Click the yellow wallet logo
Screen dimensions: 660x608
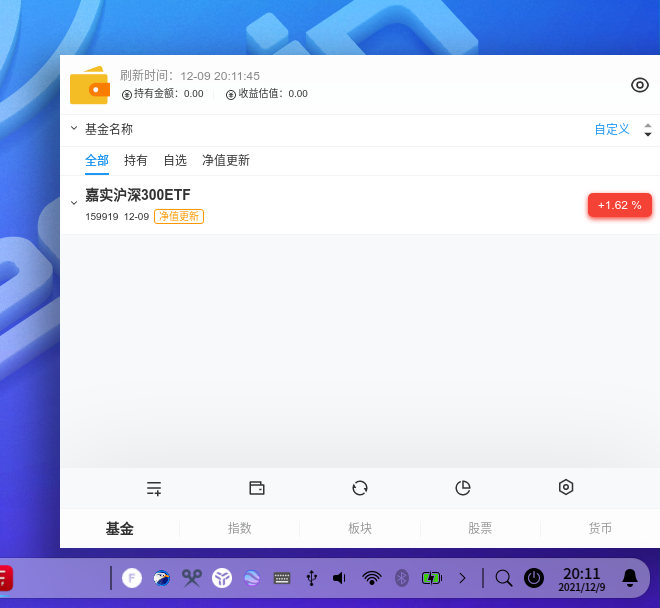(89, 86)
